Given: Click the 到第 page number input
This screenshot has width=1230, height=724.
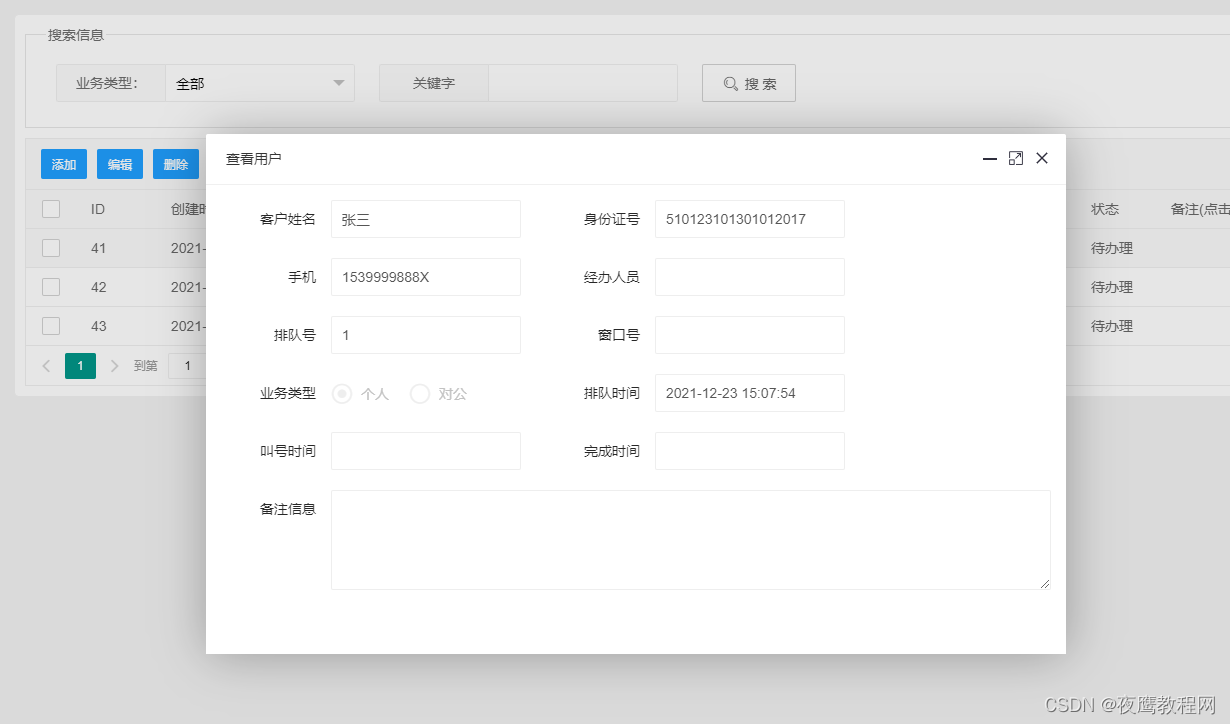Looking at the screenshot, I should [x=187, y=366].
